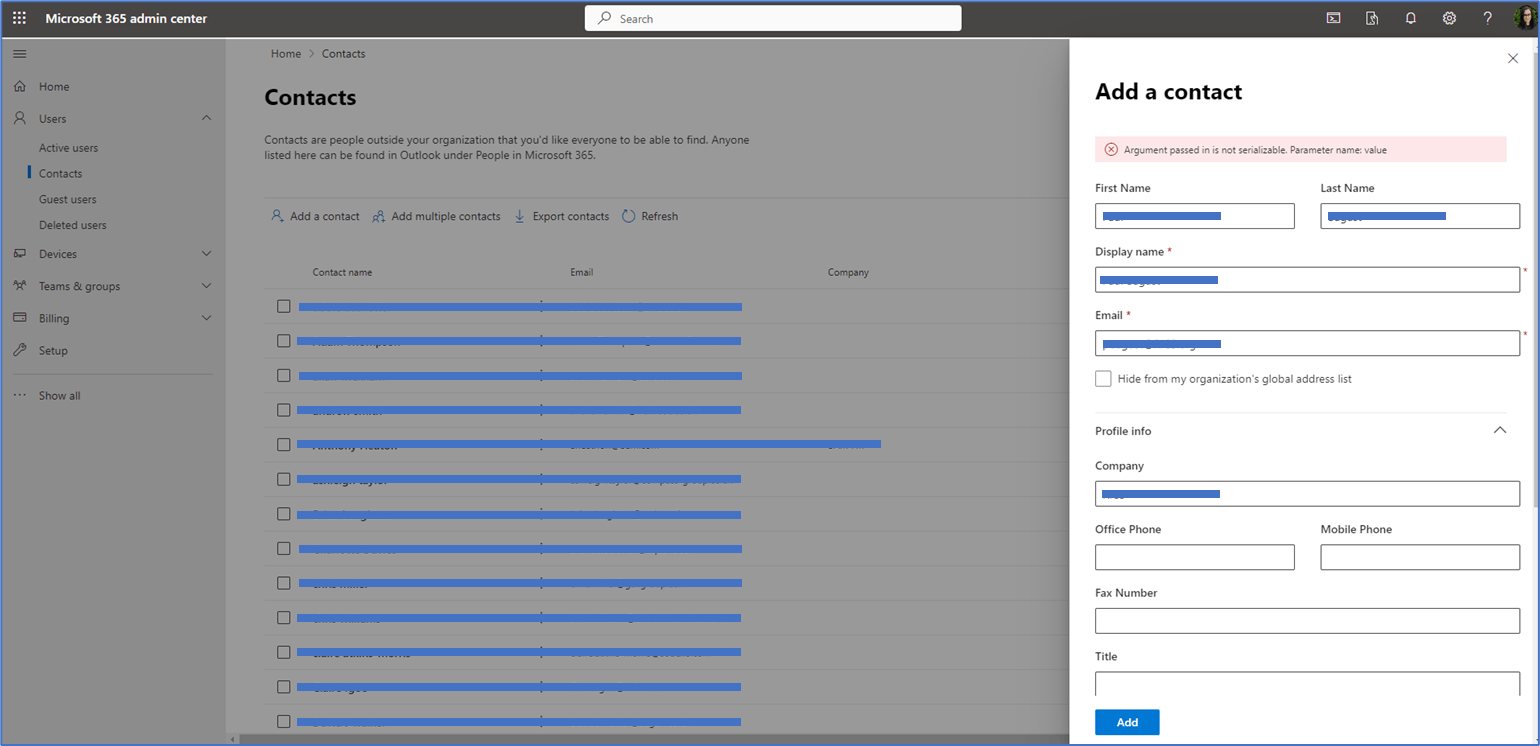Click the Office Phone input field

[x=1195, y=557]
